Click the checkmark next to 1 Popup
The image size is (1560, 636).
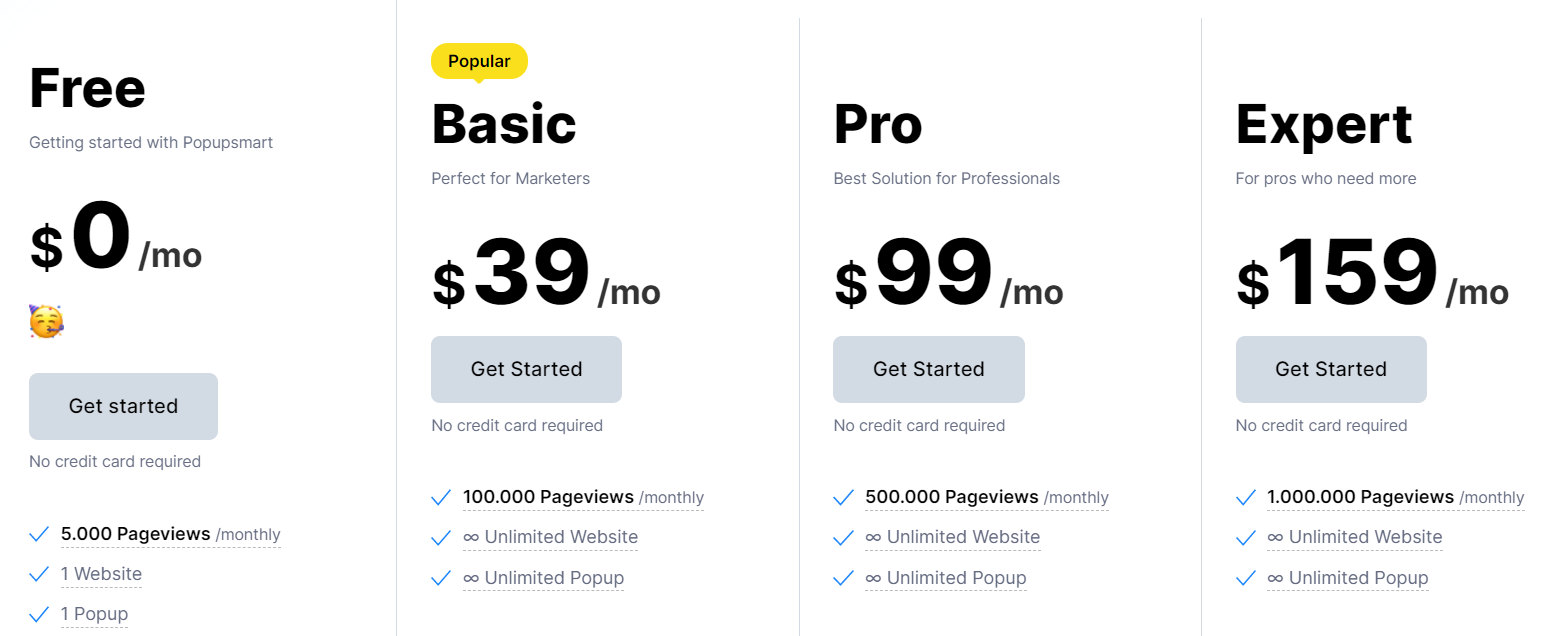tap(39, 614)
